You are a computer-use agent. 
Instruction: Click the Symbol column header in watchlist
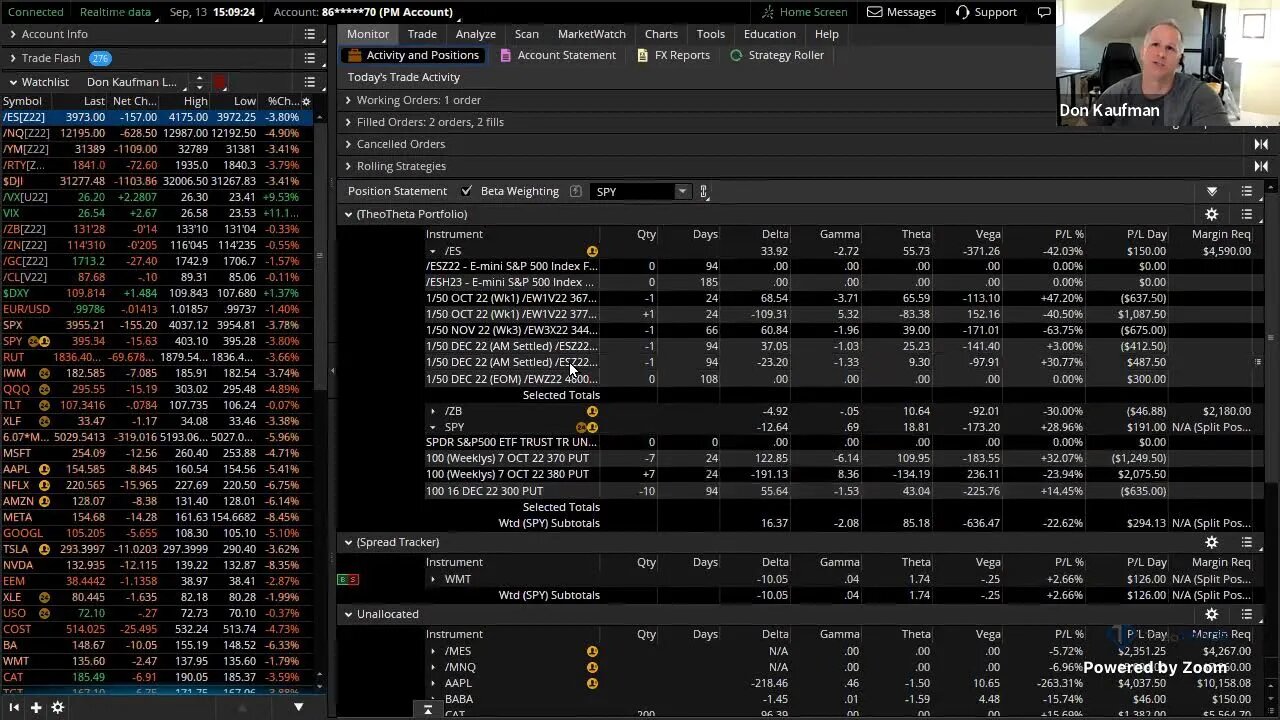click(x=22, y=101)
